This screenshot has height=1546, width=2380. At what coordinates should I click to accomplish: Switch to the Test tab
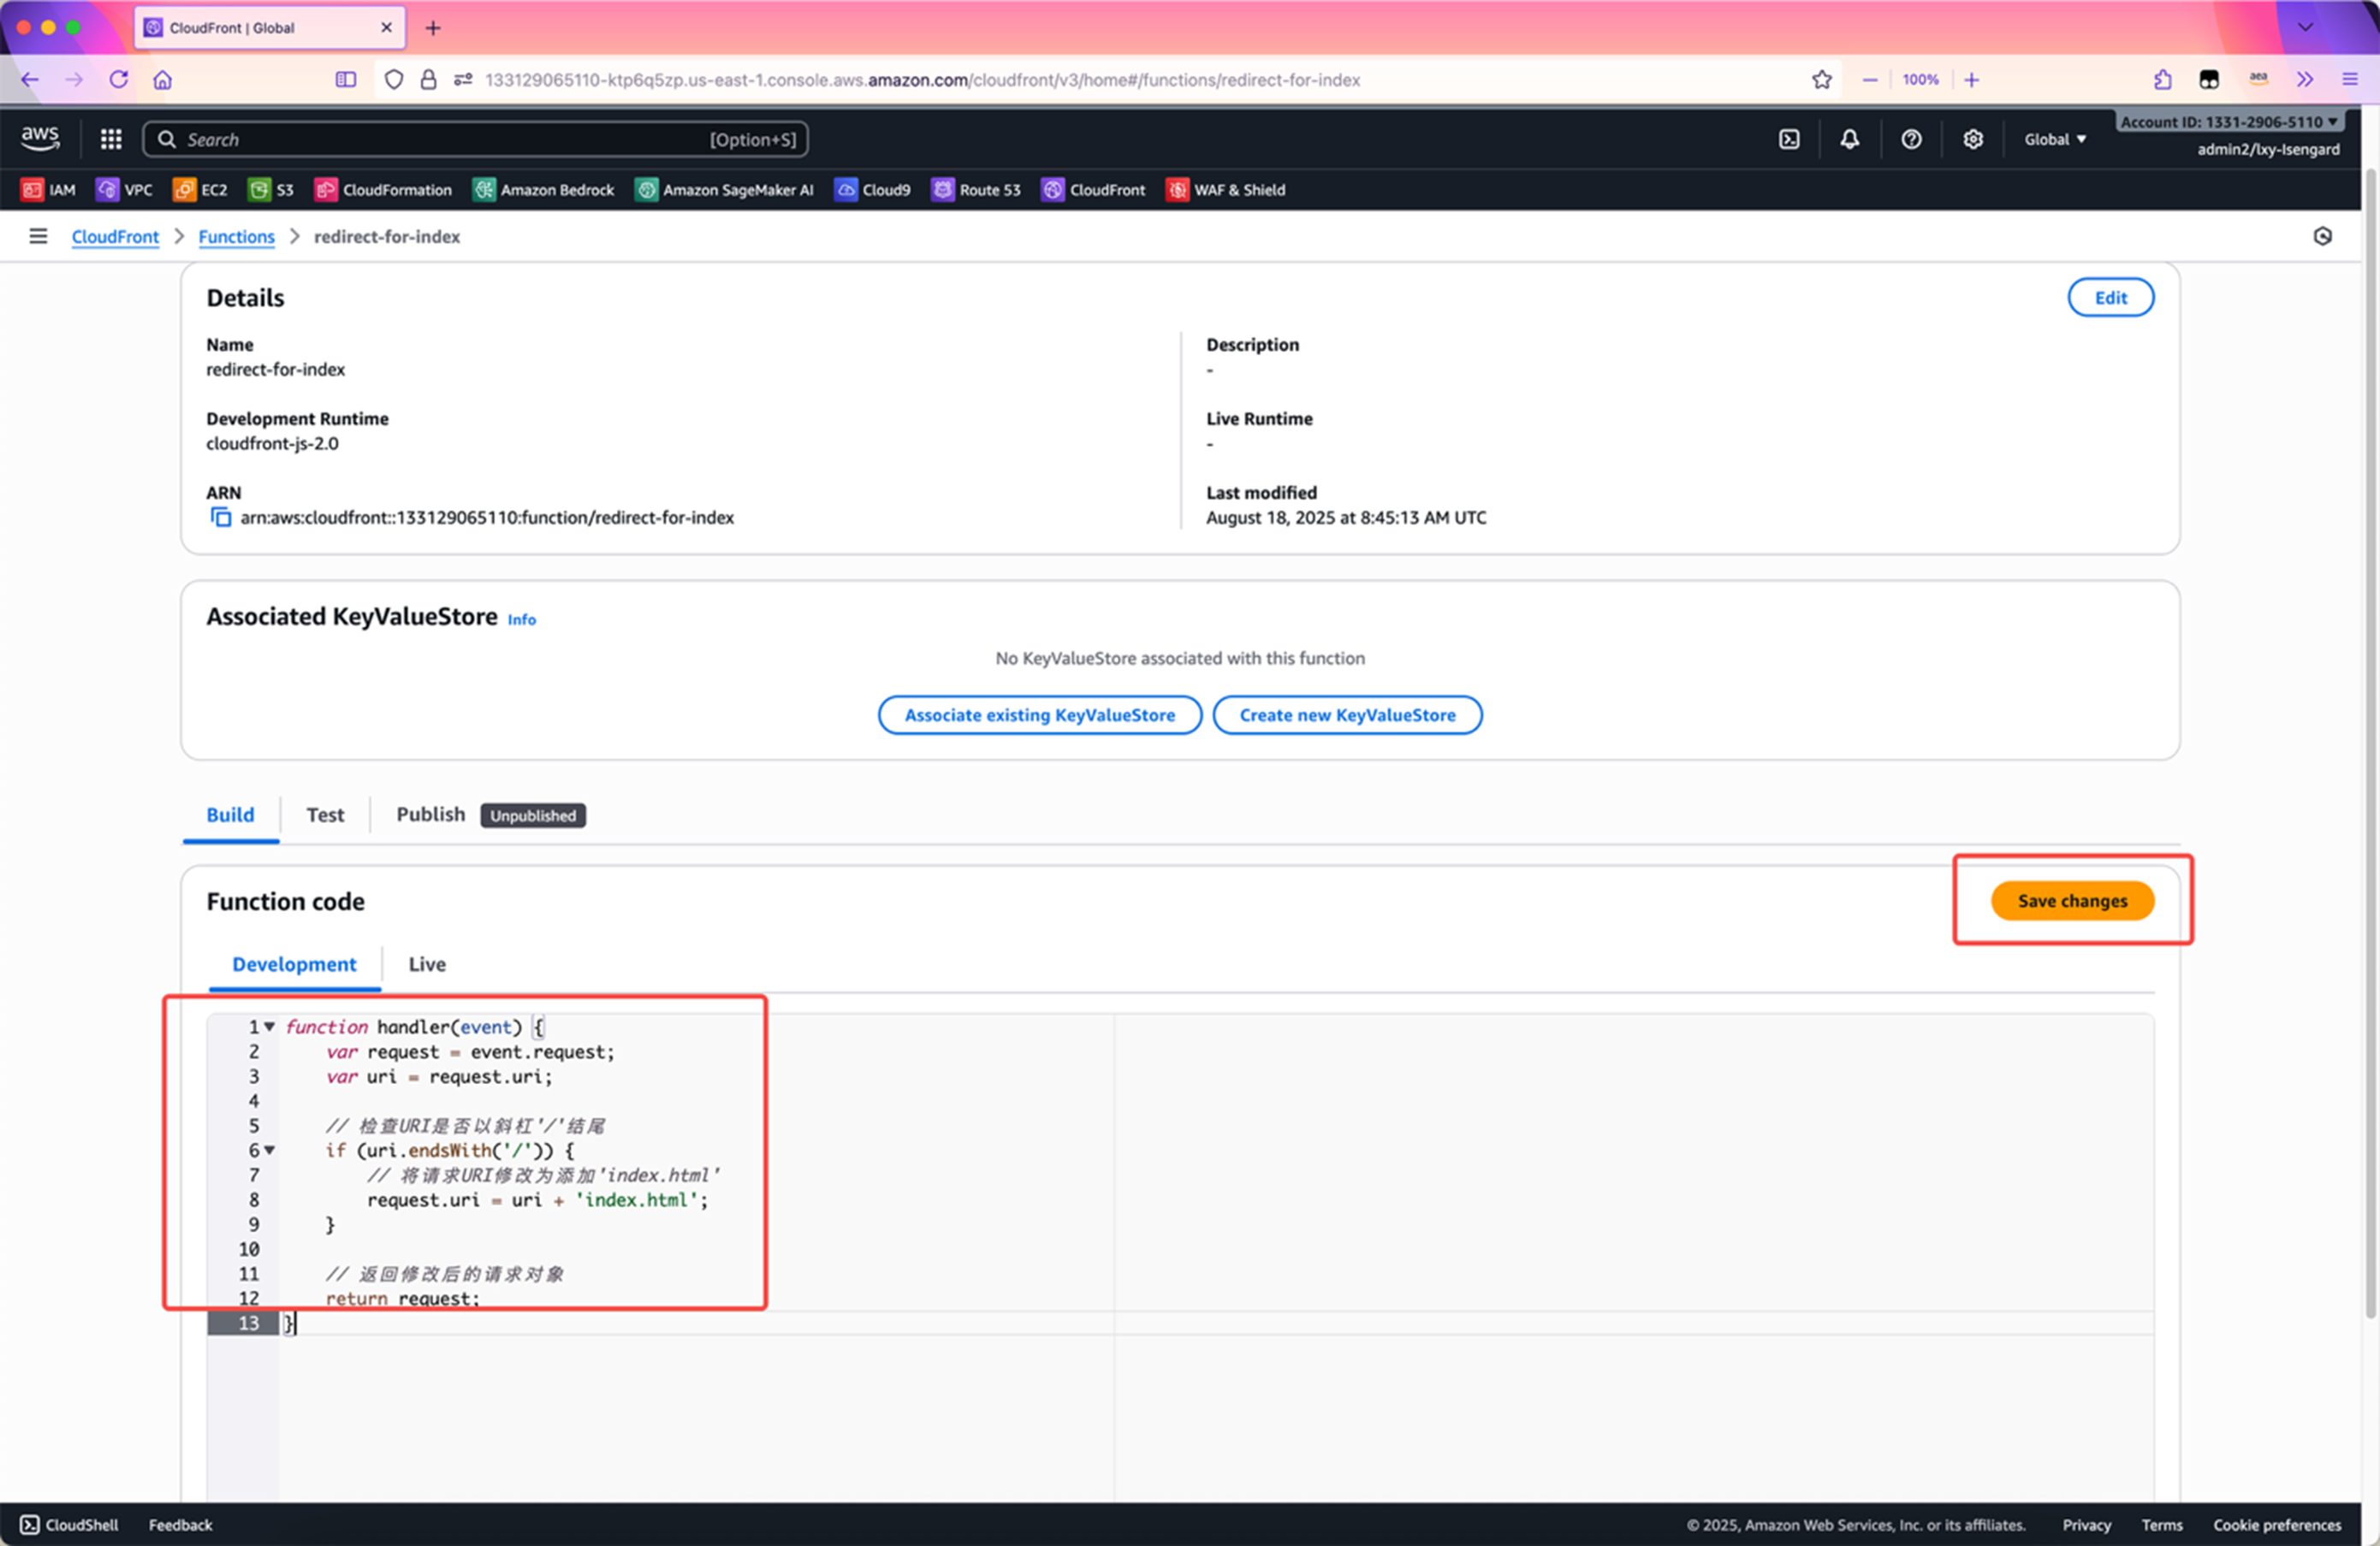coord(324,815)
